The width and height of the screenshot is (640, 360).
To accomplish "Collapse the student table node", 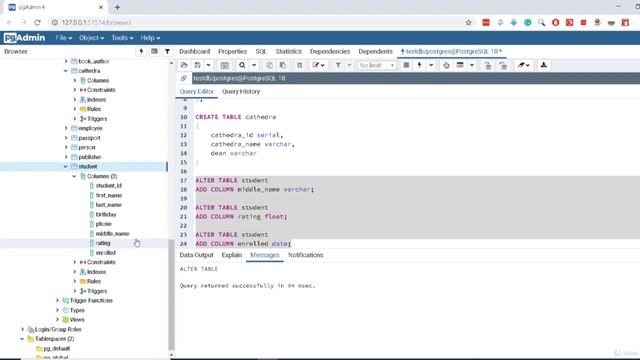I will click(x=66, y=167).
